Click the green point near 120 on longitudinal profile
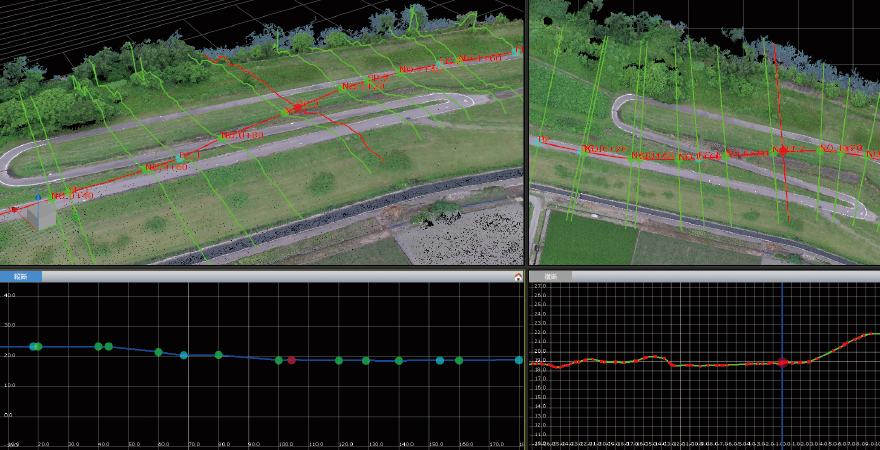Image resolution: width=880 pixels, height=450 pixels. coord(339,360)
